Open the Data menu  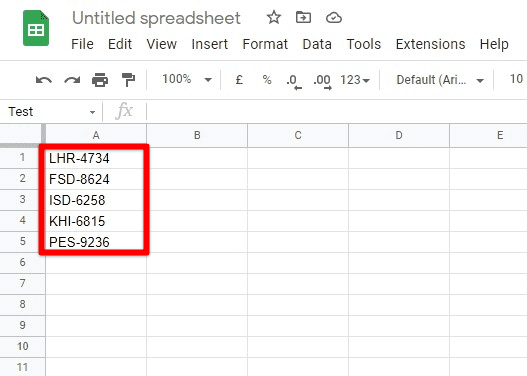tap(317, 44)
